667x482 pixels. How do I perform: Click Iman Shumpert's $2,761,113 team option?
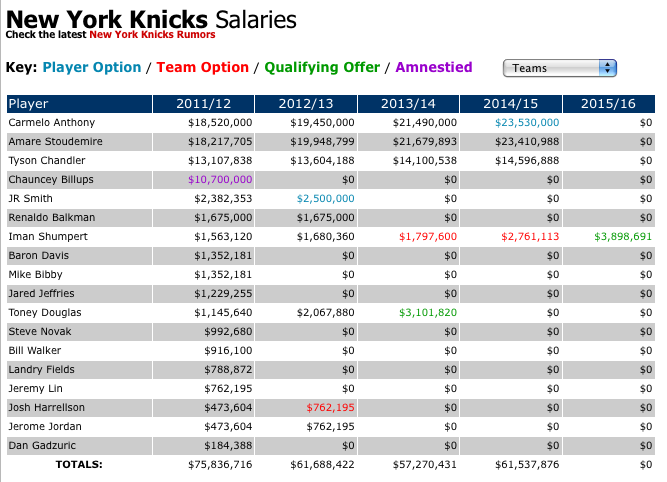(x=530, y=237)
